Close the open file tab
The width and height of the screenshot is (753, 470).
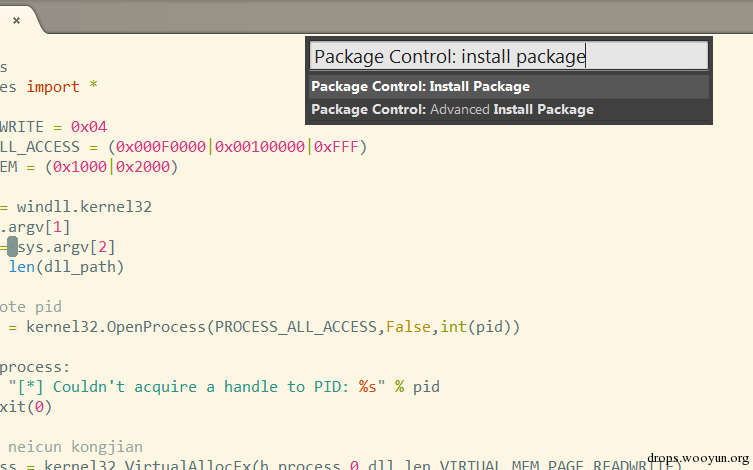(x=16, y=20)
